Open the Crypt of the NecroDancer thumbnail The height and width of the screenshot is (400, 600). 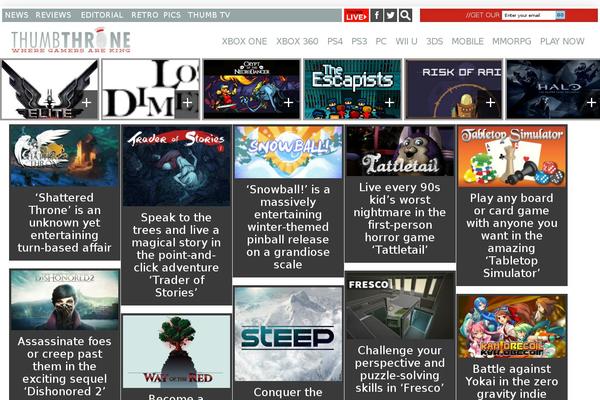click(x=252, y=89)
